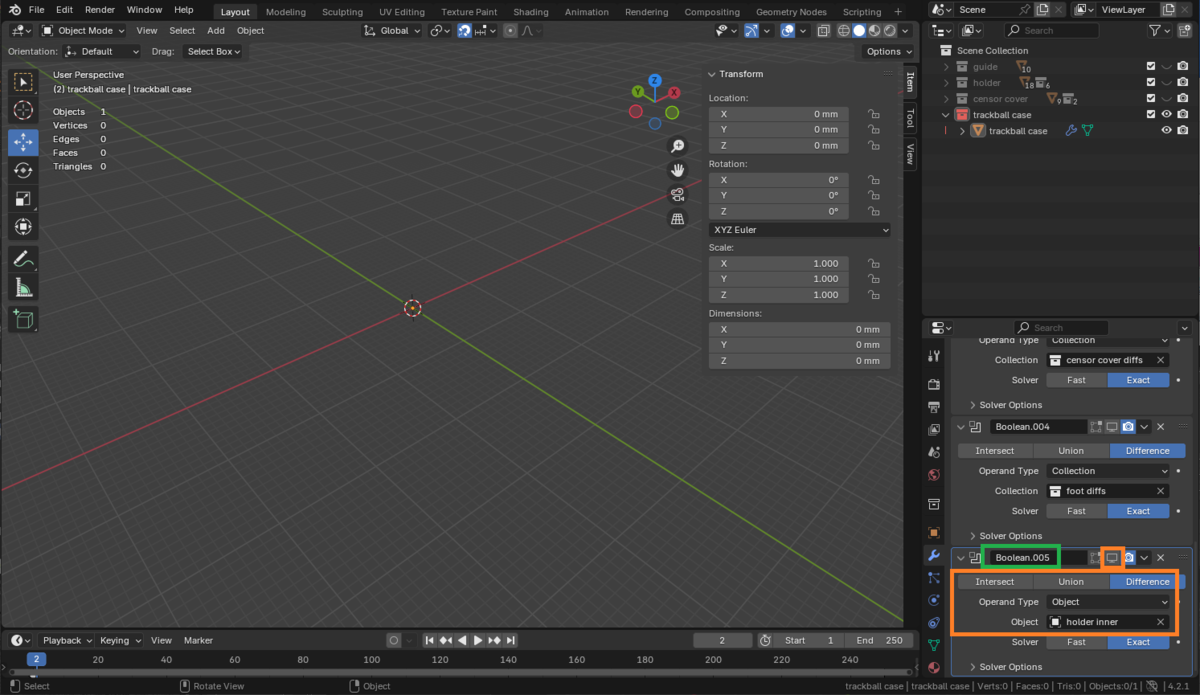Open the Object properties tab icon
Viewport: 1200px width, 695px height.
tap(934, 532)
